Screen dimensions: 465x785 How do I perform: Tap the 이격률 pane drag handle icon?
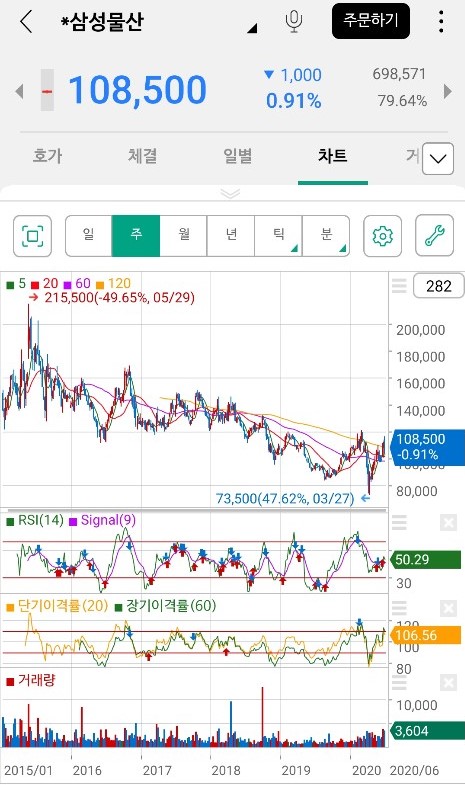point(399,608)
